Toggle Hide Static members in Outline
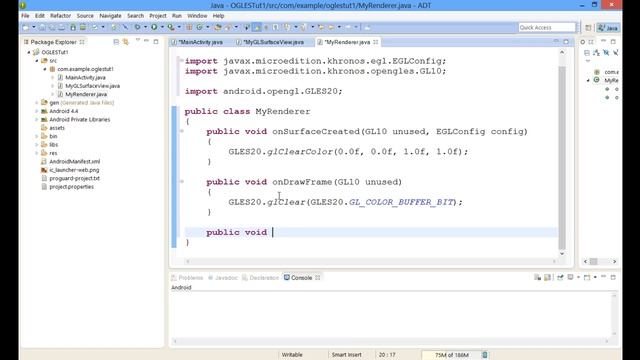This screenshot has height=360, width=640. [616, 53]
